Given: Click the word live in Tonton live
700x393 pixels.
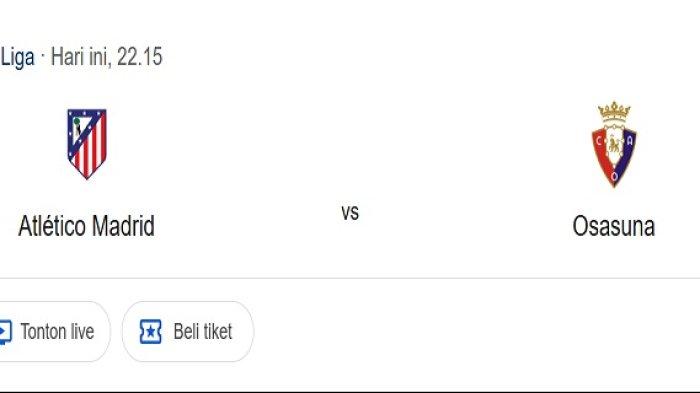Looking at the screenshot, I should (x=82, y=332).
